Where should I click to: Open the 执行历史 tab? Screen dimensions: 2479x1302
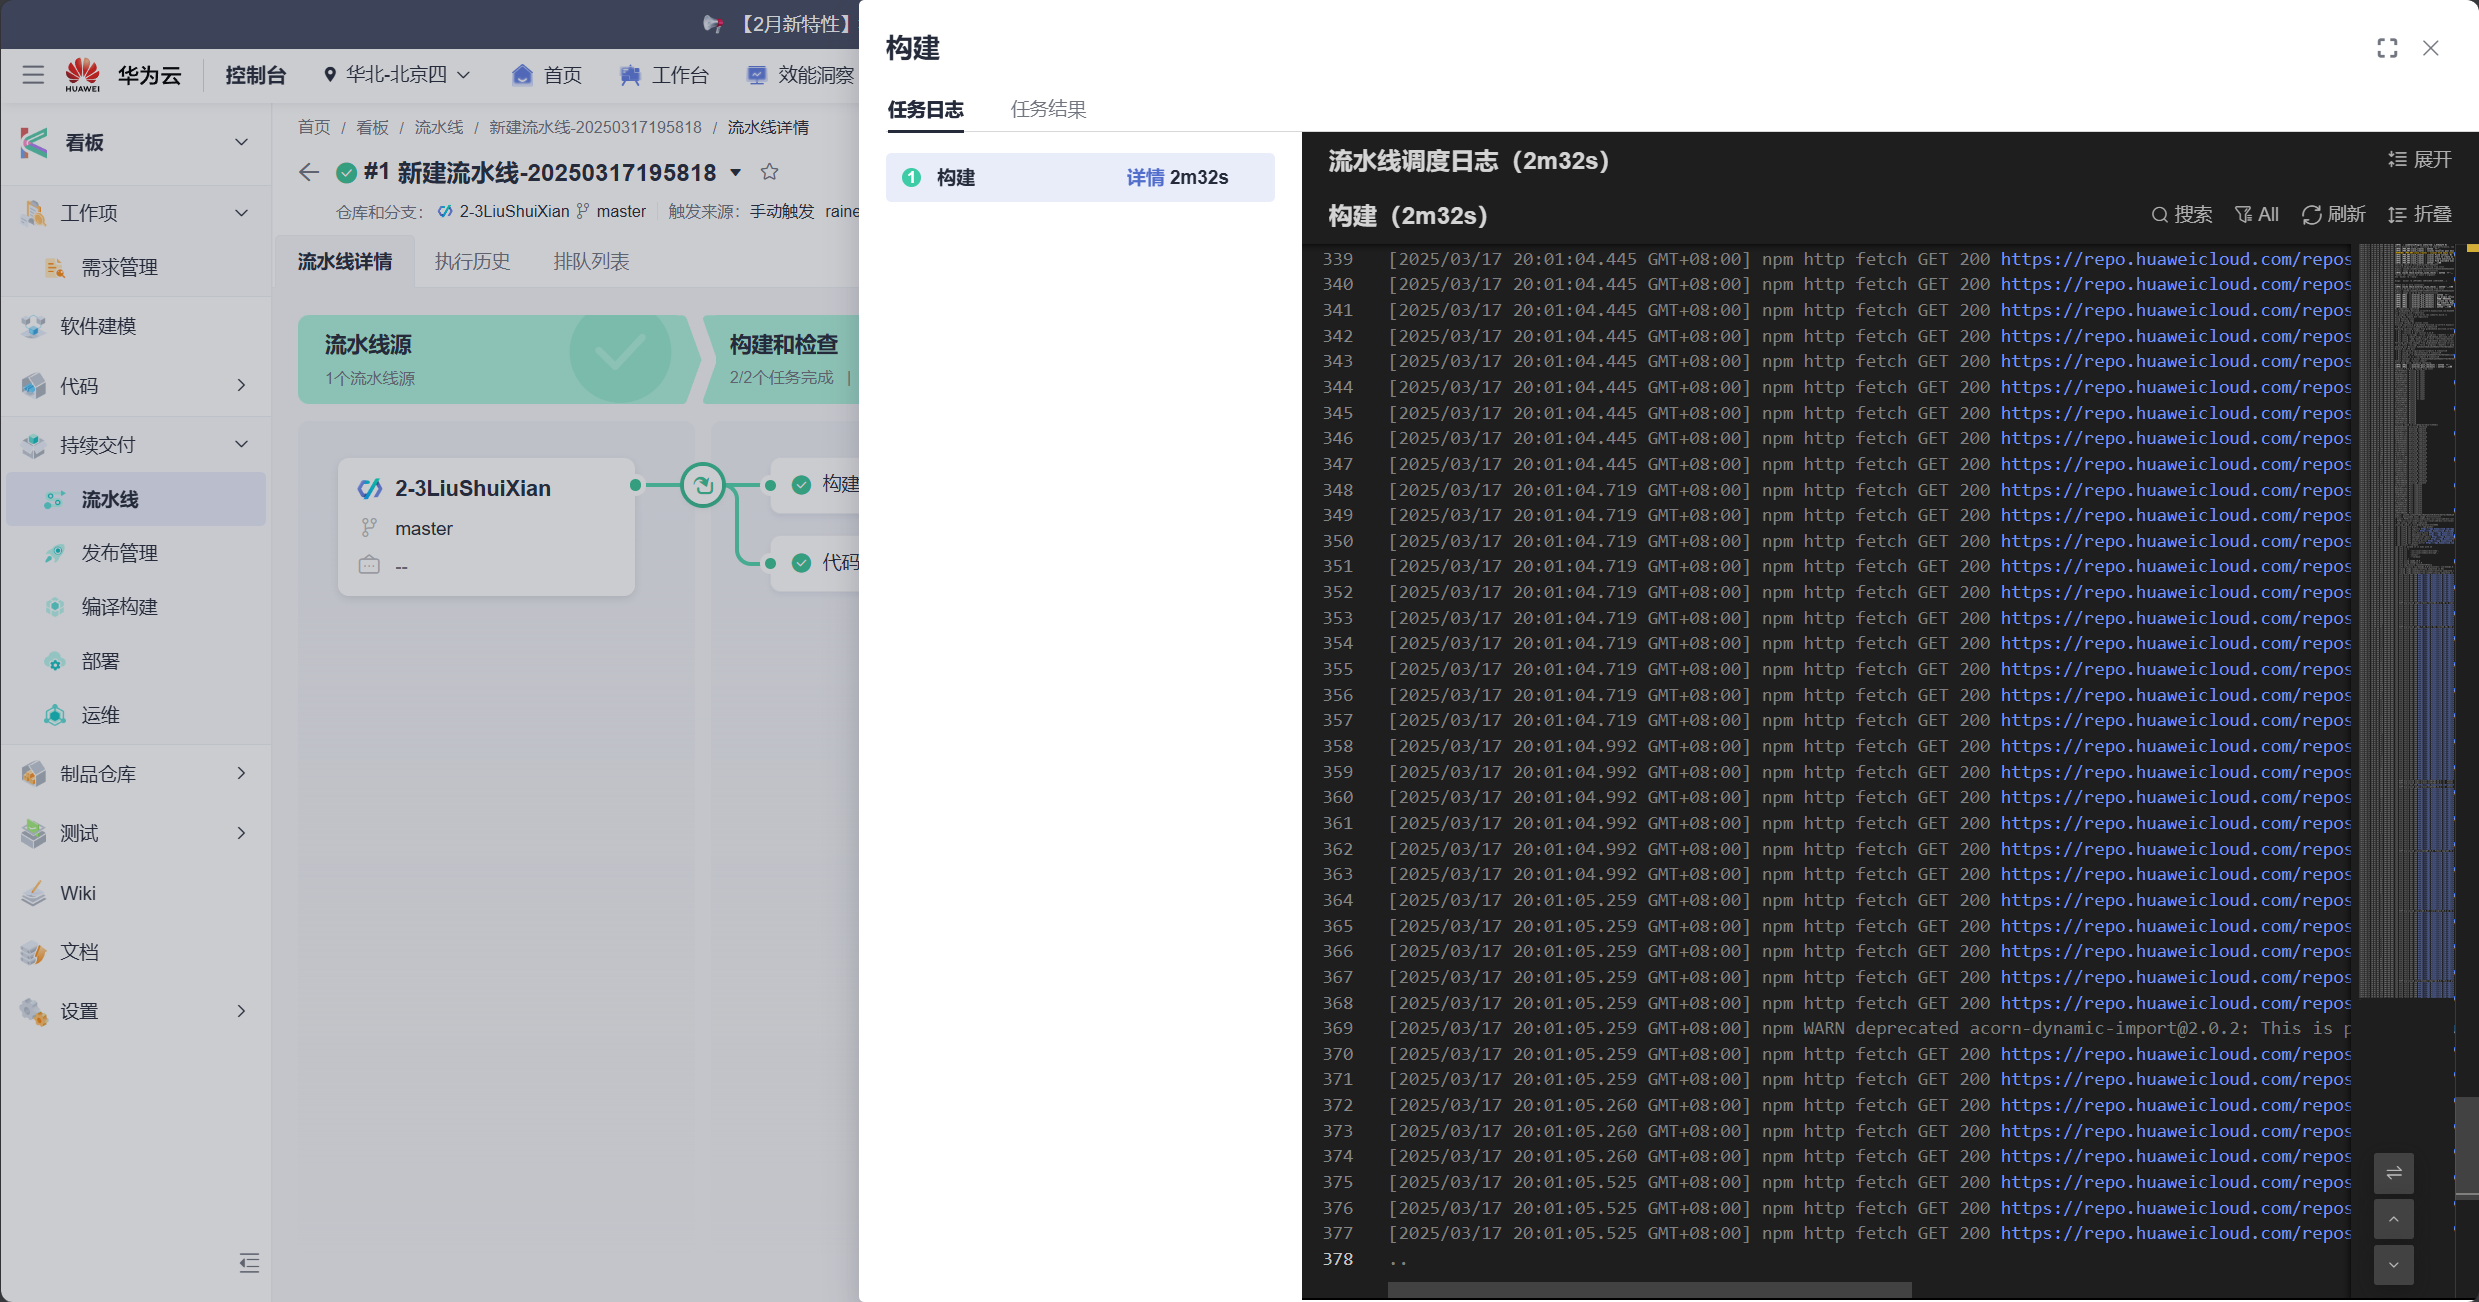472,262
